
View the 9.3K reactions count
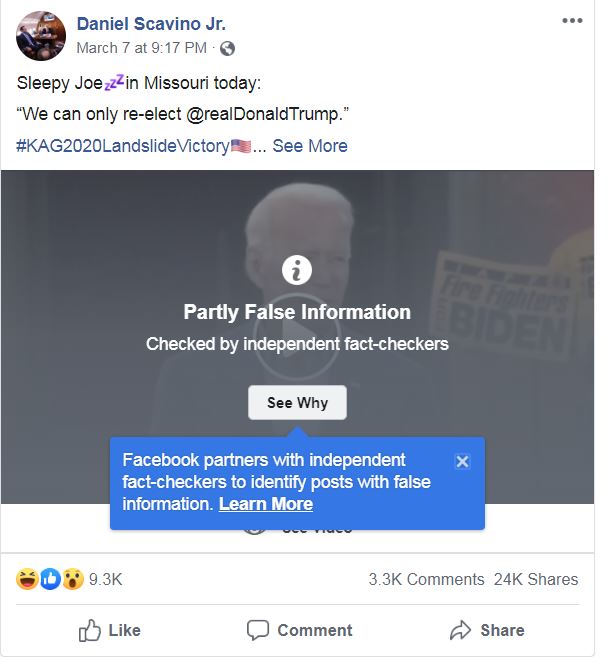[105, 579]
